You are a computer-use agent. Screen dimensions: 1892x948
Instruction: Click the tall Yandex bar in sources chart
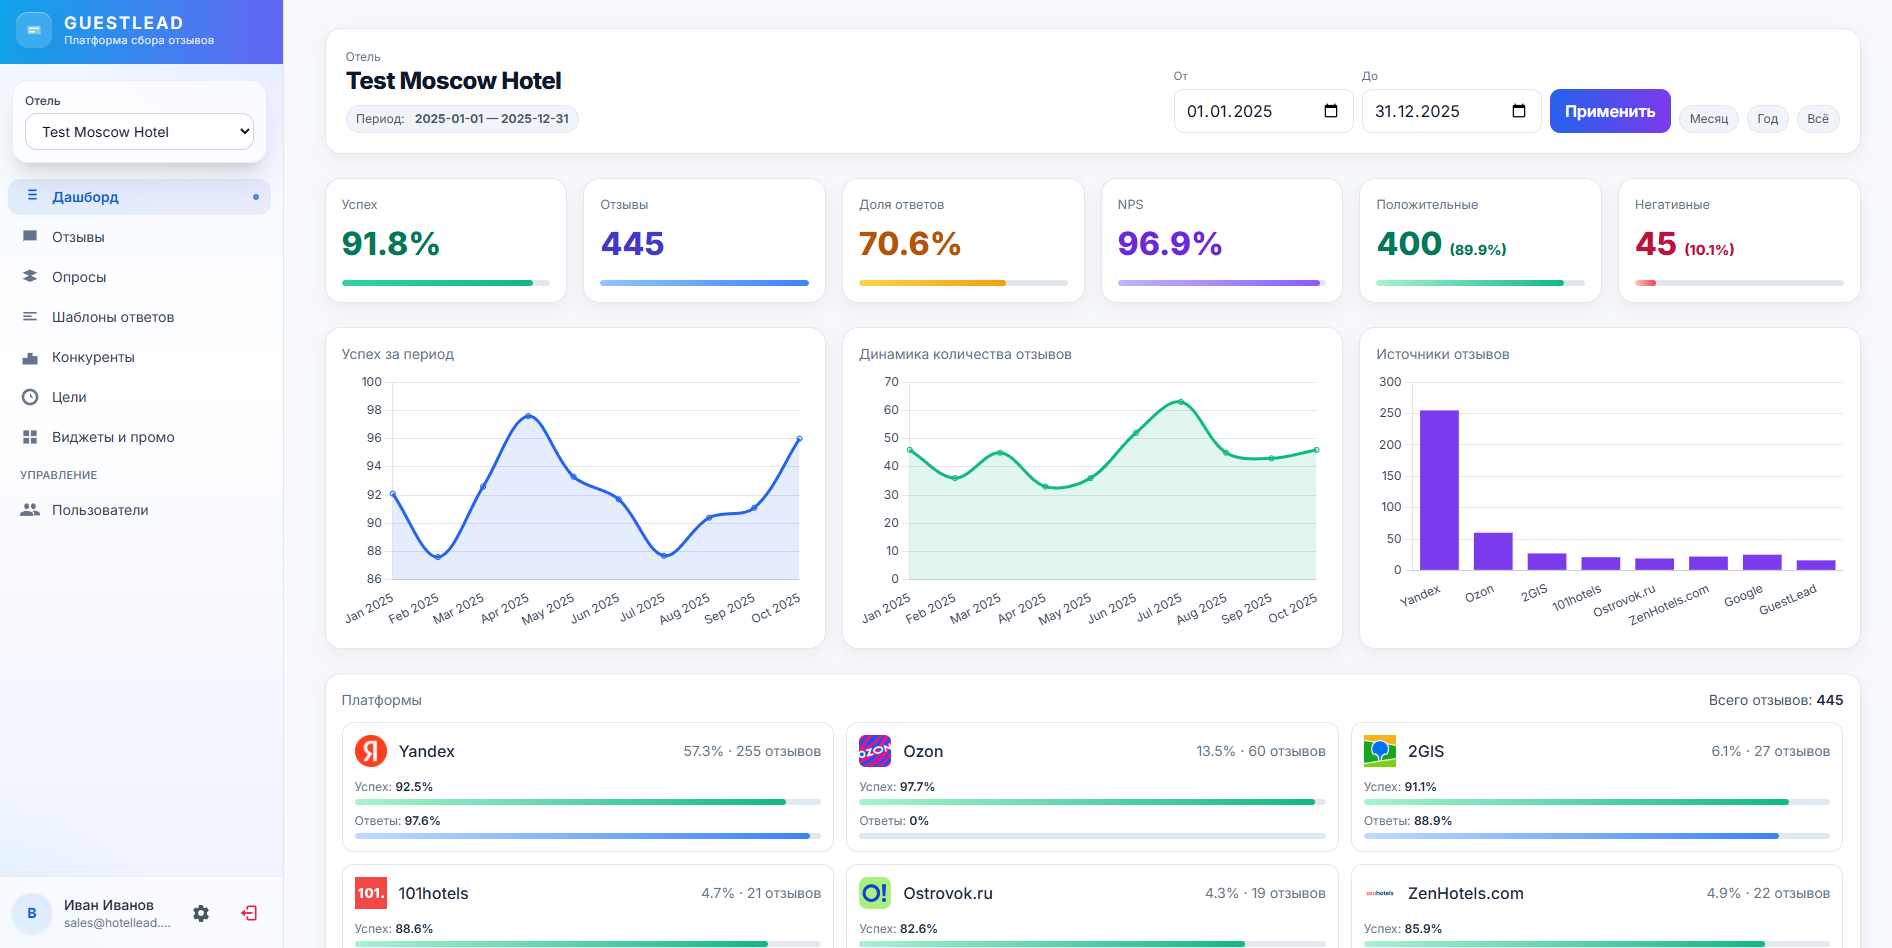[1439, 490]
